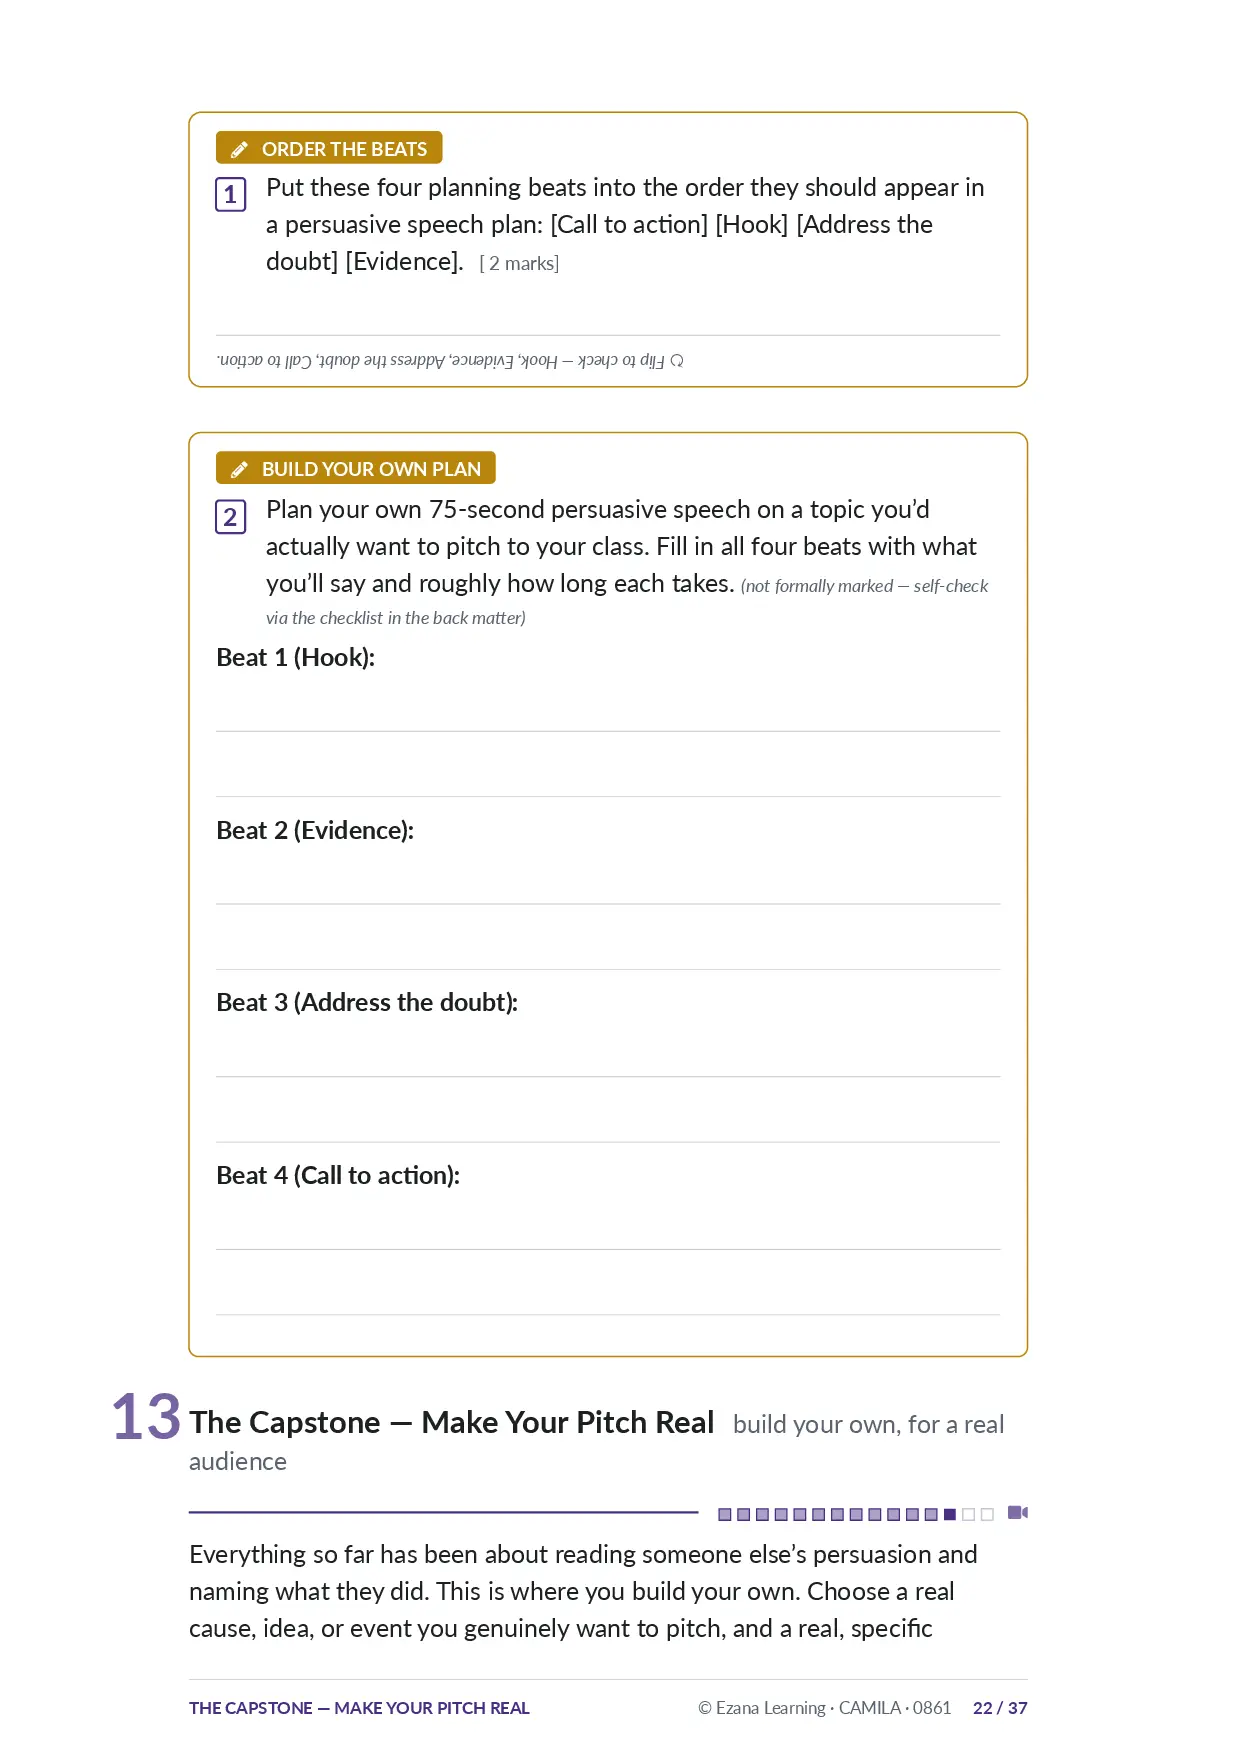Click the question number 2 box
This screenshot has width=1240, height=1754.
click(x=230, y=516)
